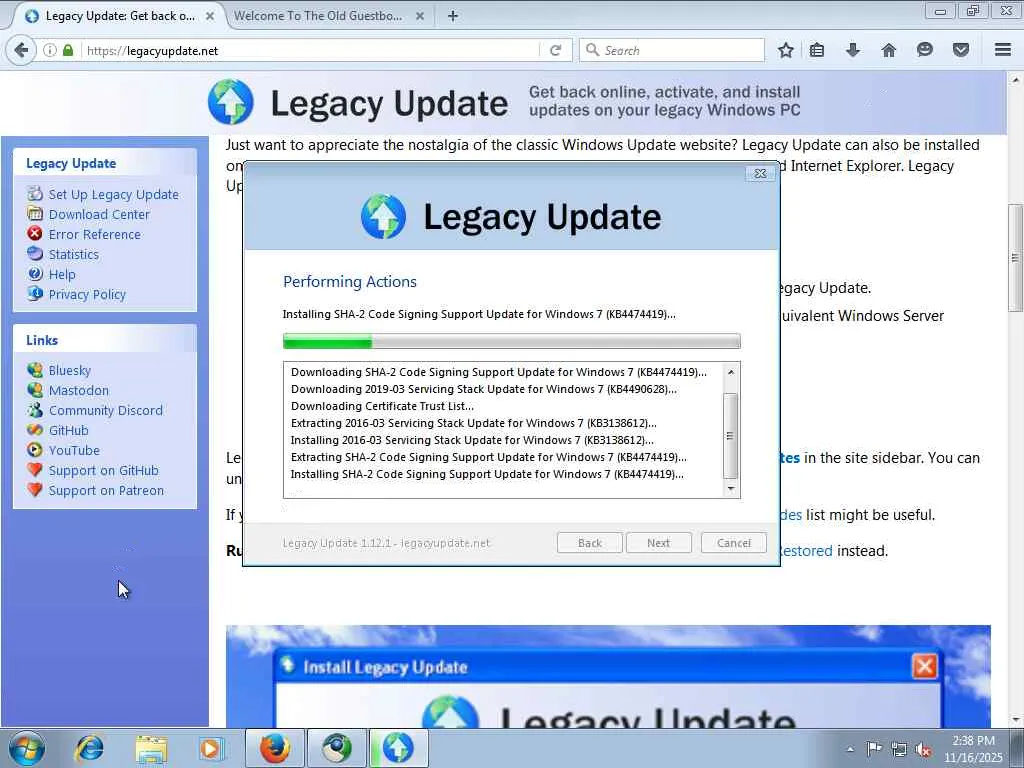Screen dimensions: 1024x768
Task: Select log line Installing 2016-03 Servicing Stack Update
Action: point(472,440)
